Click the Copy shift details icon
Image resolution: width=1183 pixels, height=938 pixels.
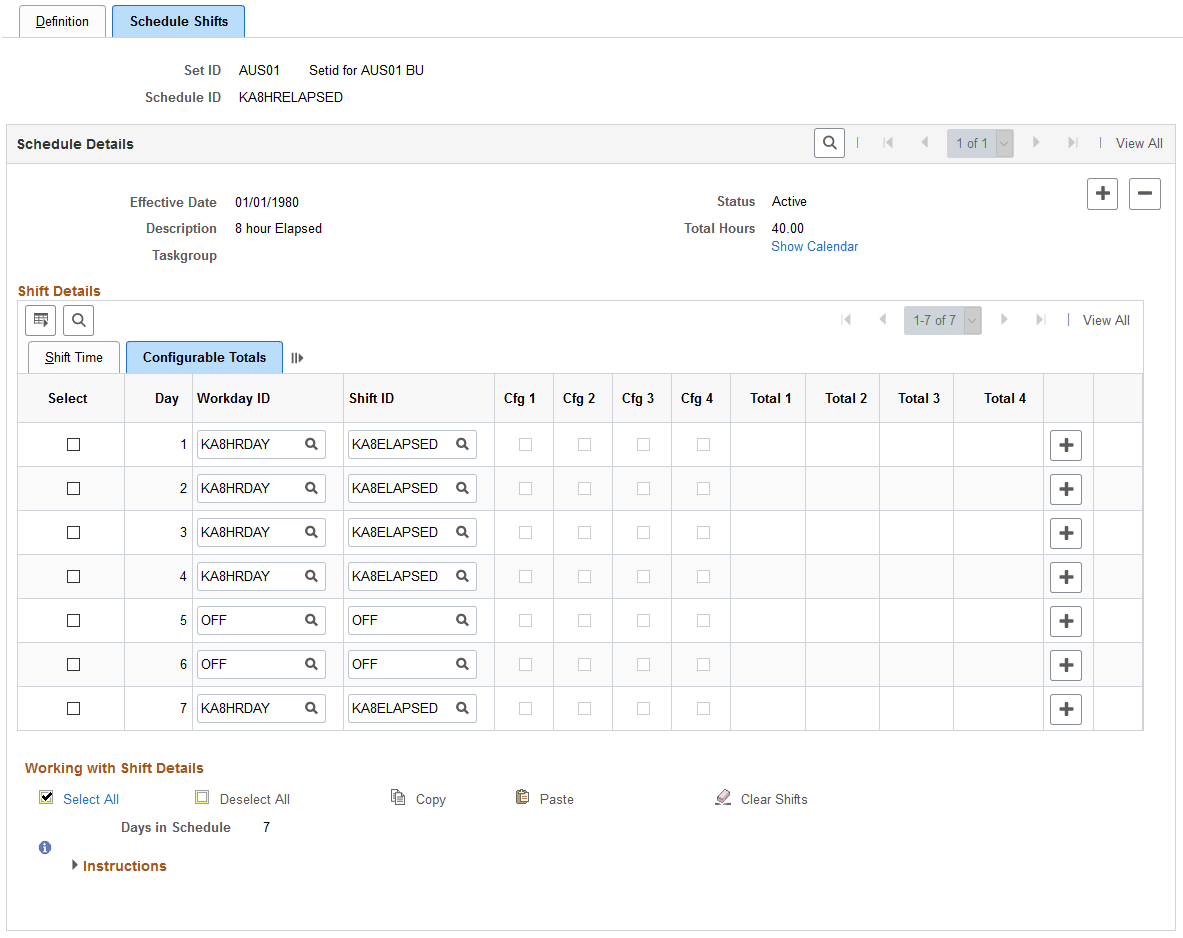pyautogui.click(x=398, y=797)
